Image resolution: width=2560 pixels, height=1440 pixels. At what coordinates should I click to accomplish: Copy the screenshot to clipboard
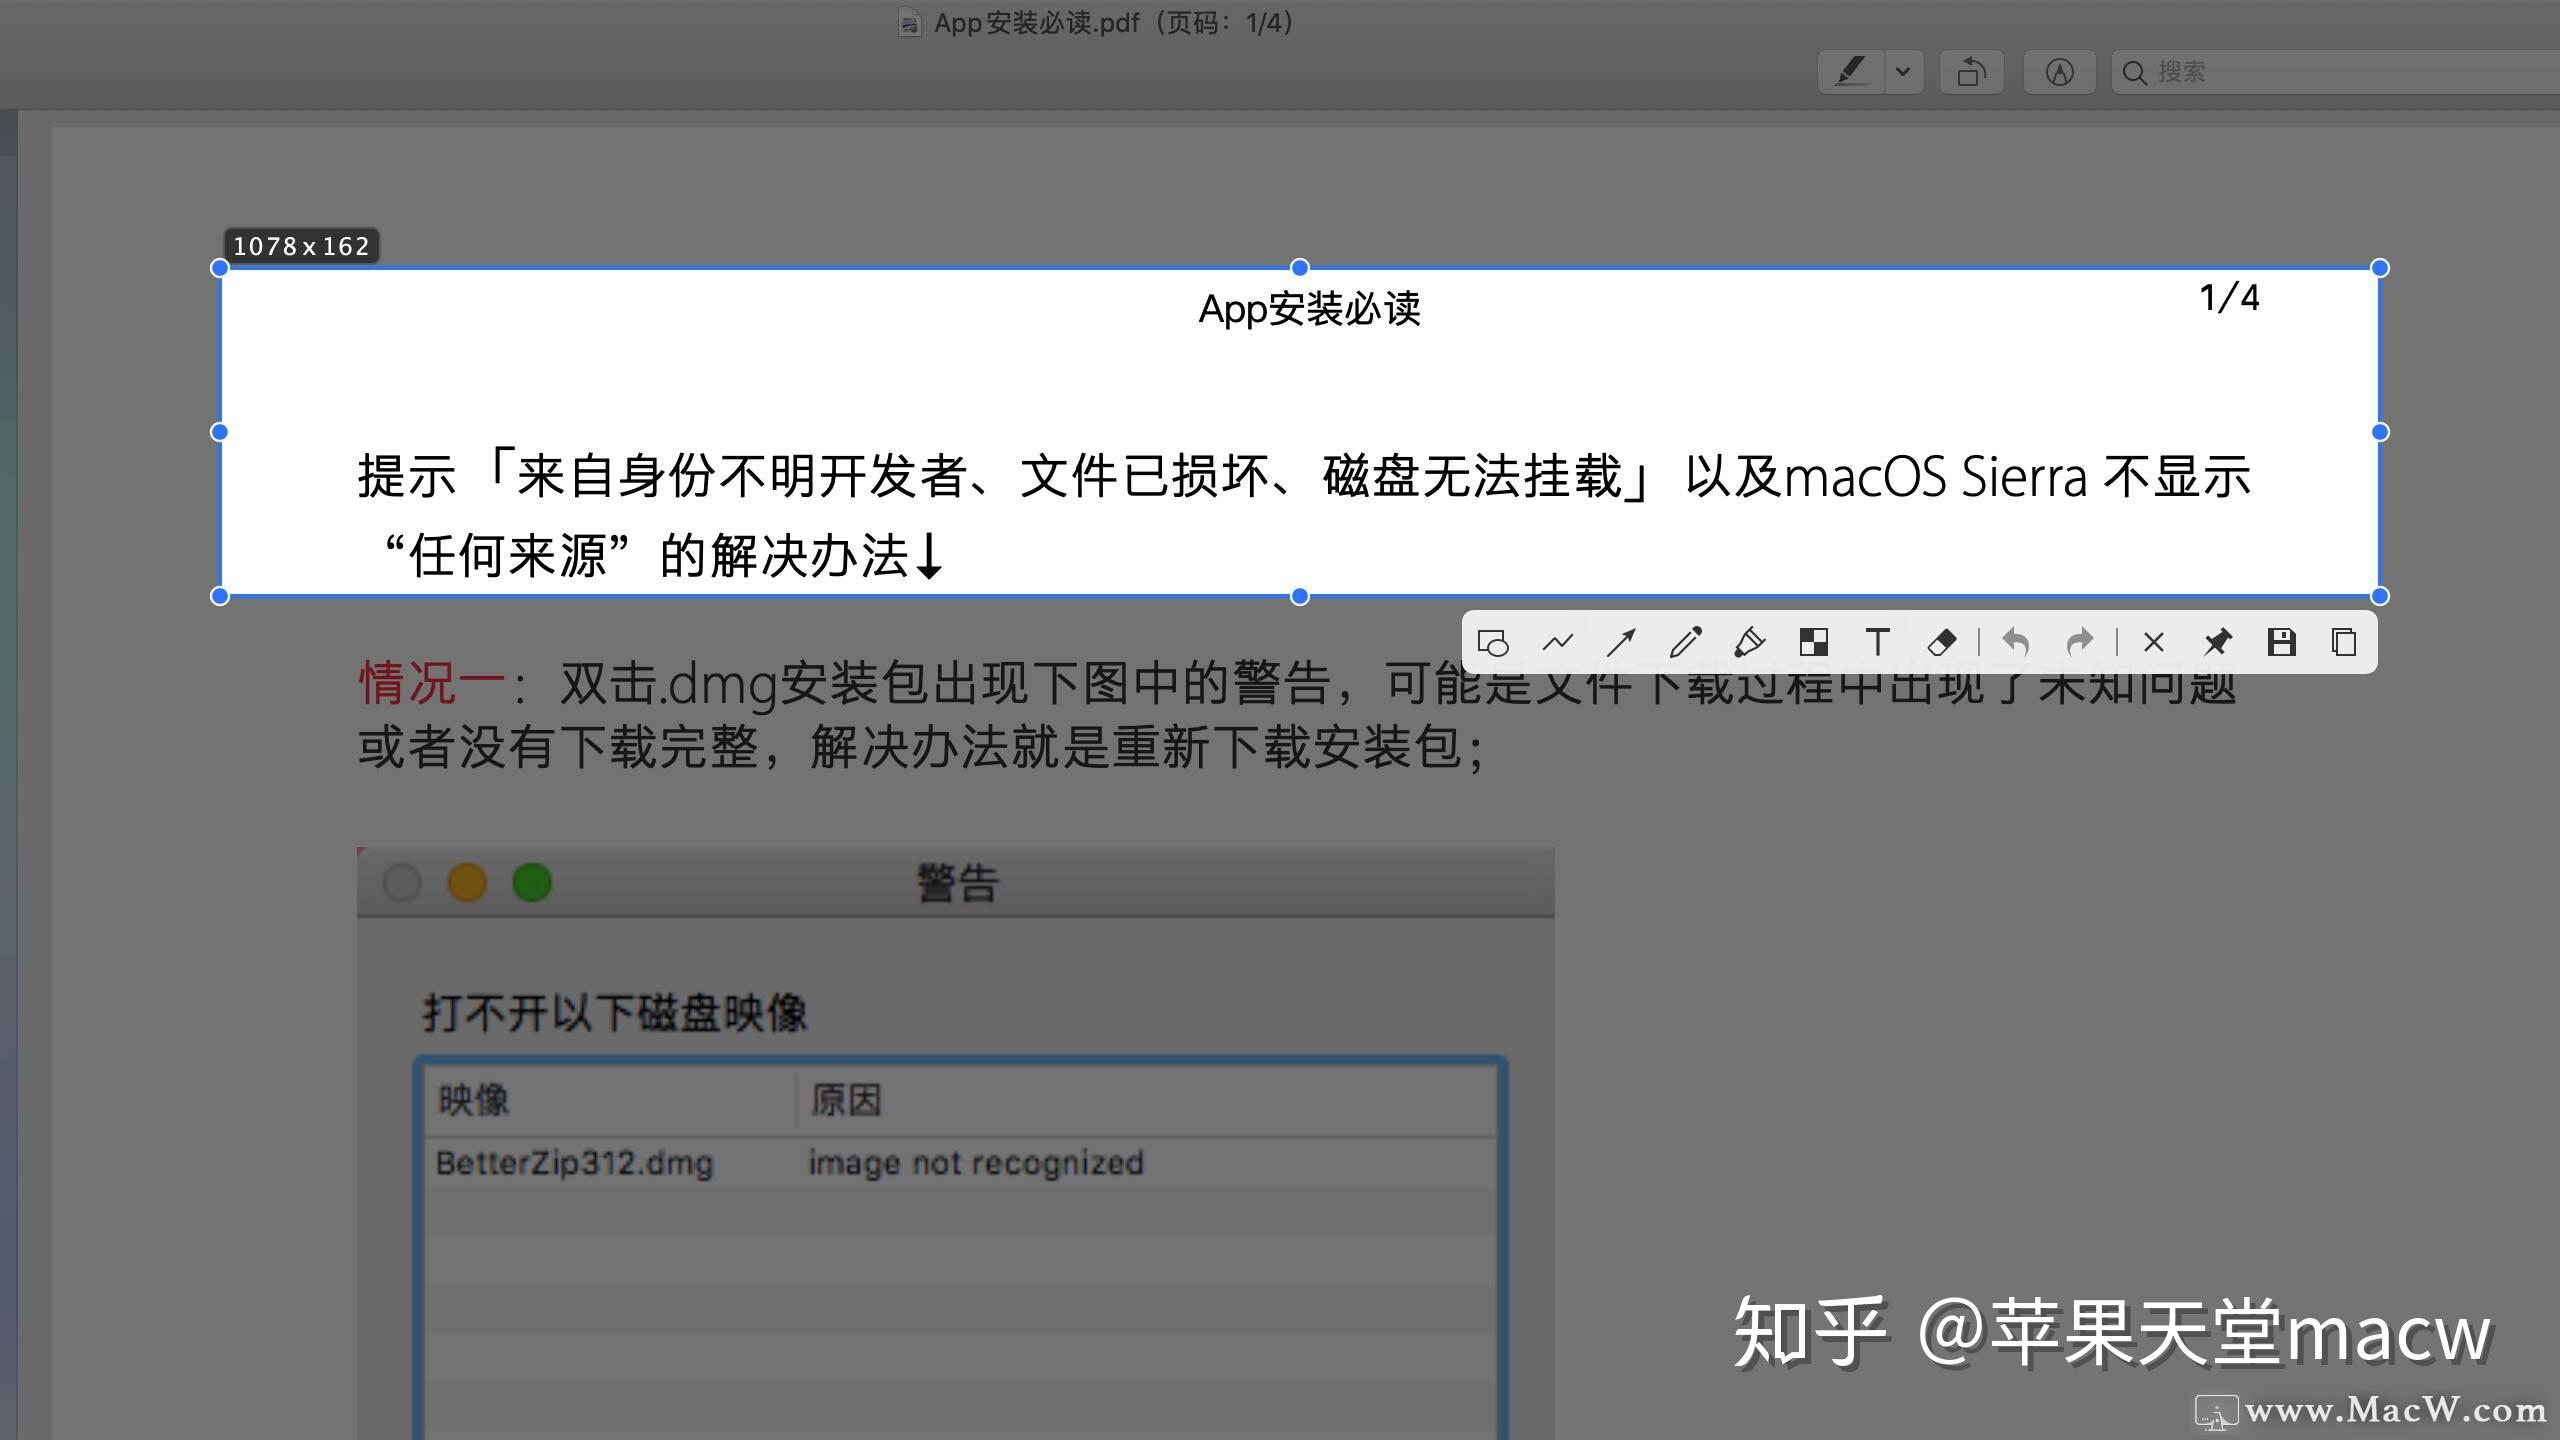pos(2344,642)
